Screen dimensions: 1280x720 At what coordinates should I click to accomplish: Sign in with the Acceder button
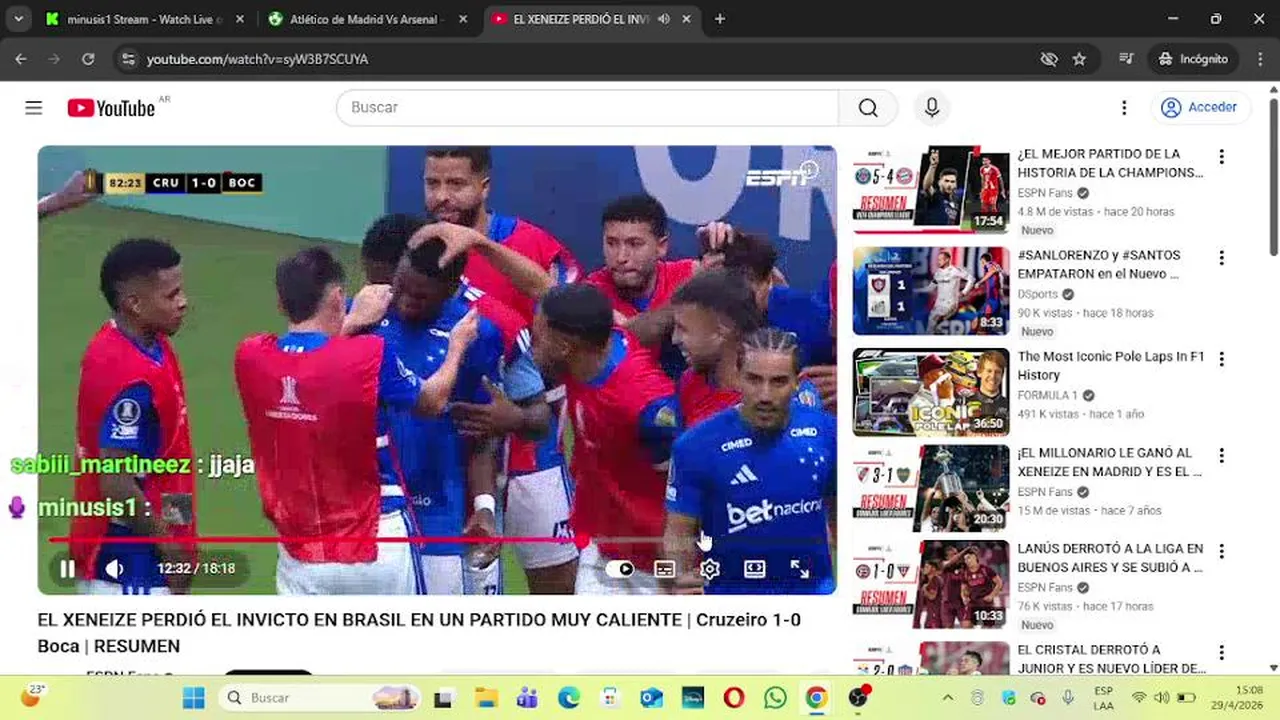pos(1200,108)
